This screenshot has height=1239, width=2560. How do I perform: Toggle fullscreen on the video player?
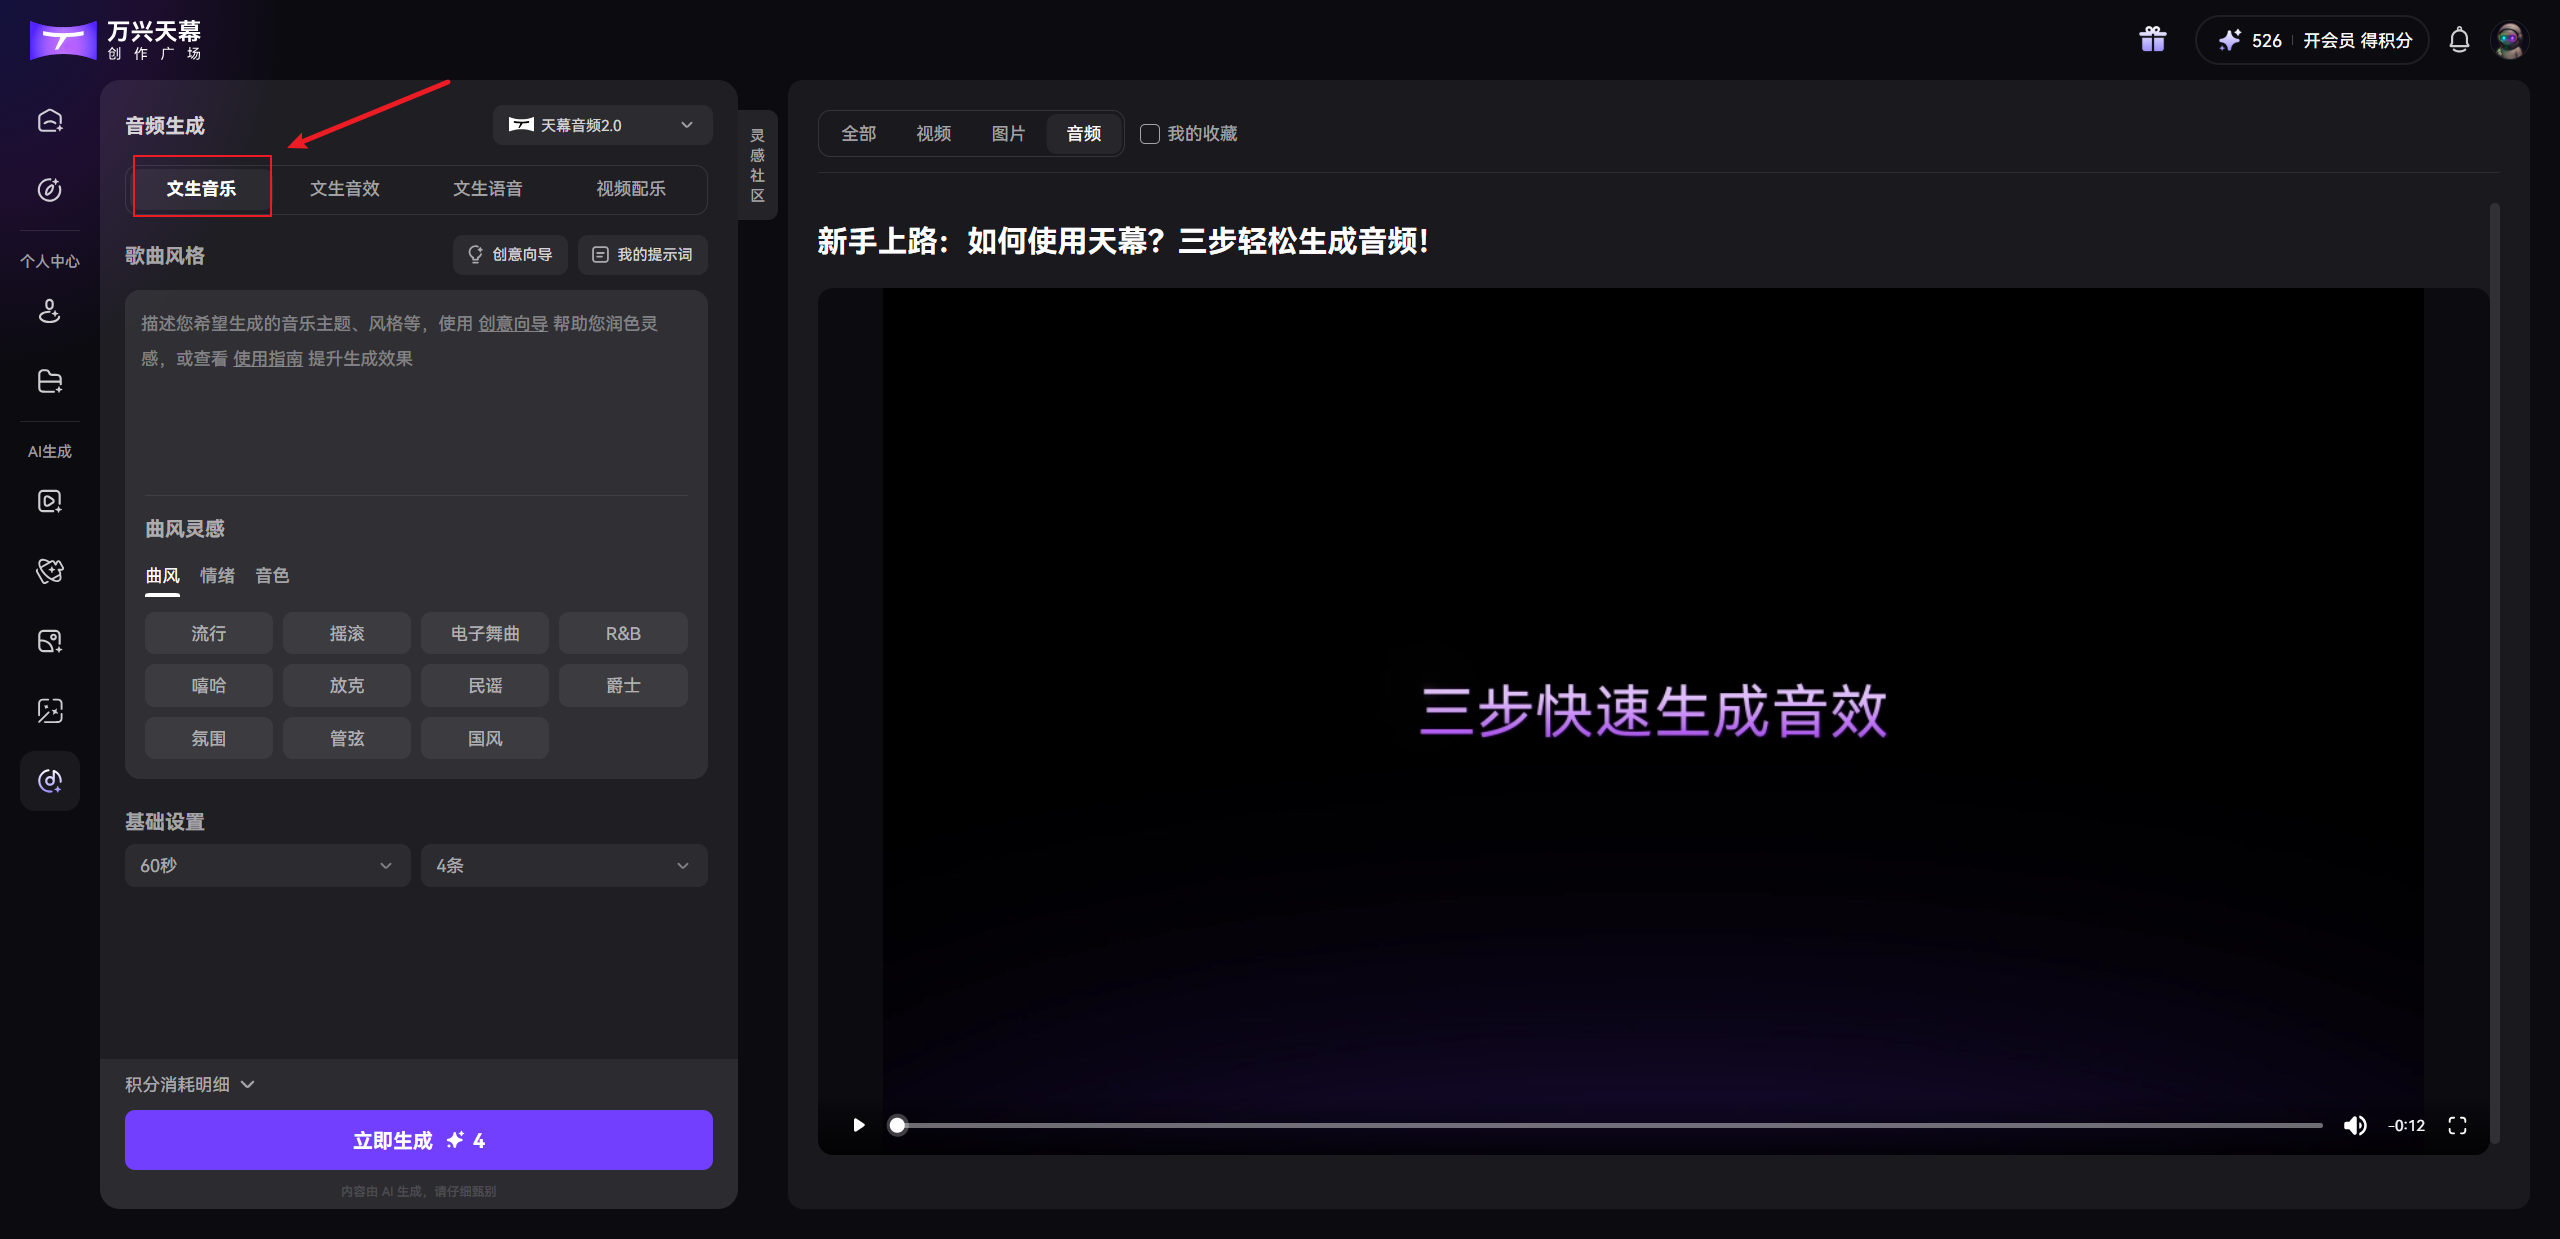2458,1125
